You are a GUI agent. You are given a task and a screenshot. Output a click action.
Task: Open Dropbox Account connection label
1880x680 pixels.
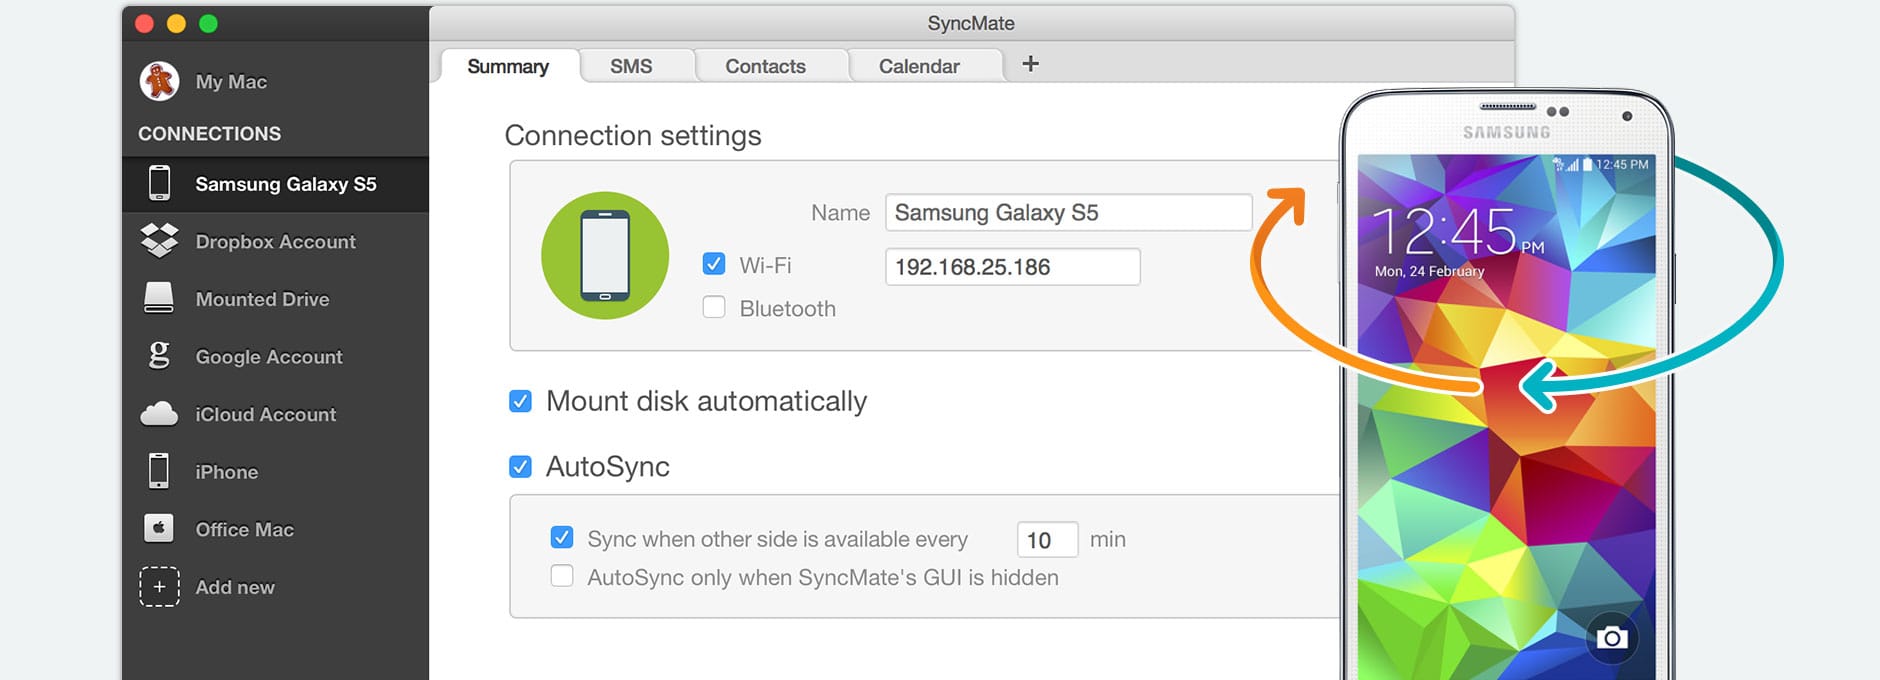coord(275,241)
